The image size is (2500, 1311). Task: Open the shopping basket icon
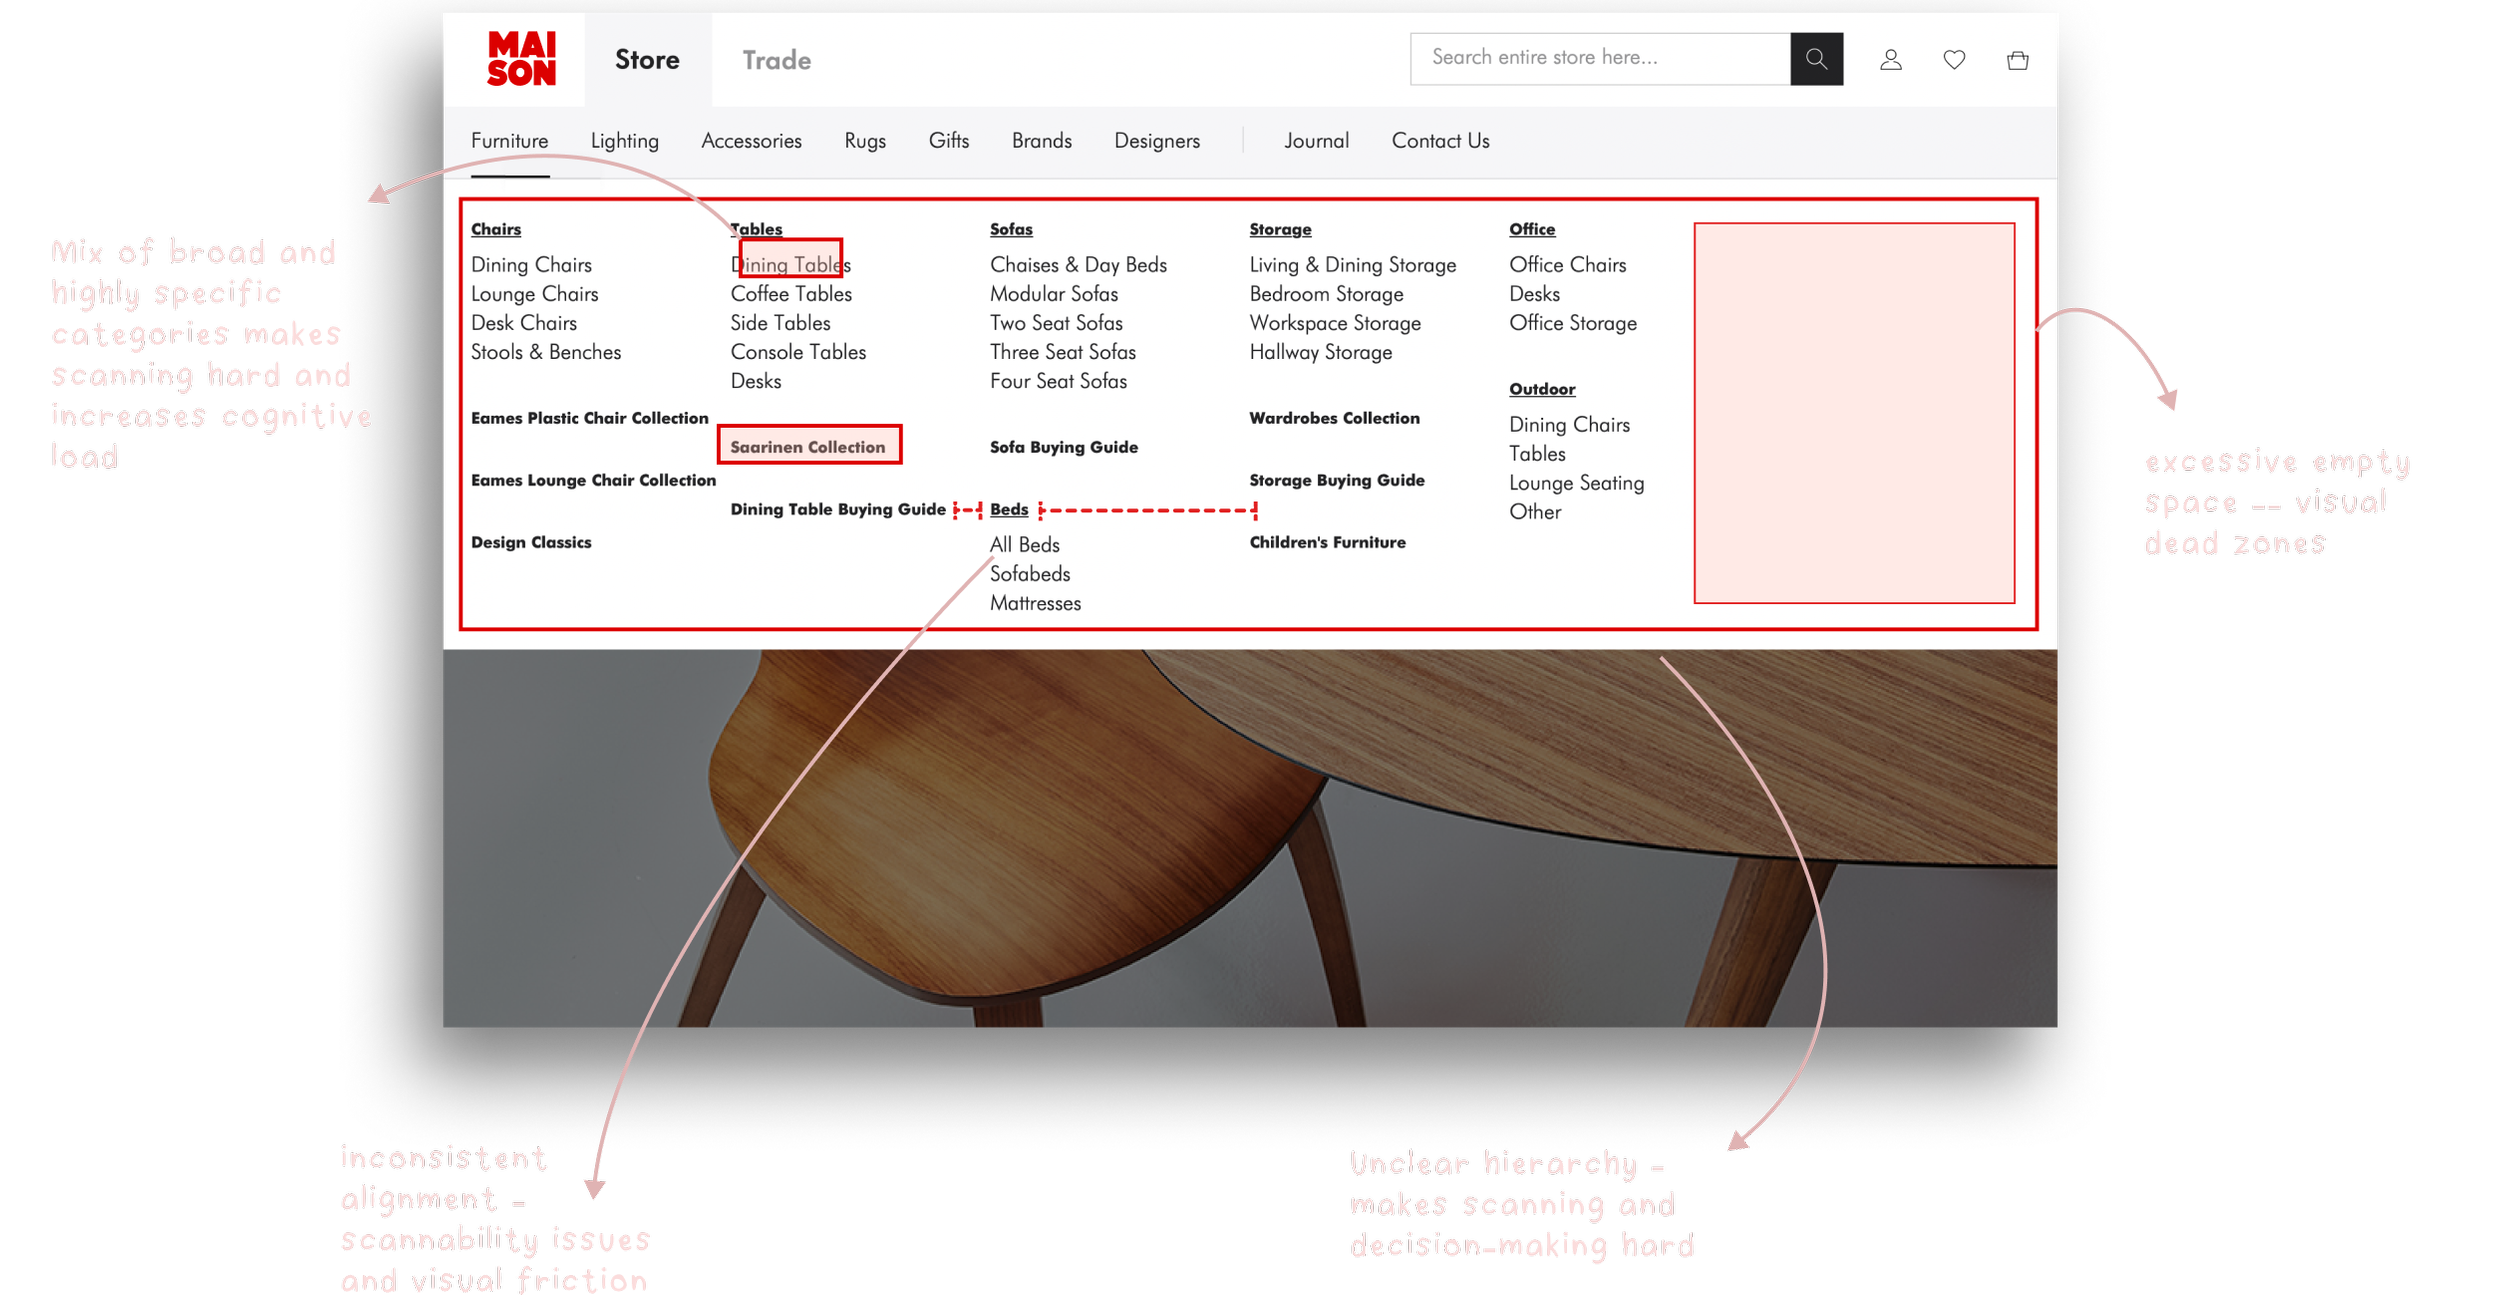click(x=2017, y=60)
